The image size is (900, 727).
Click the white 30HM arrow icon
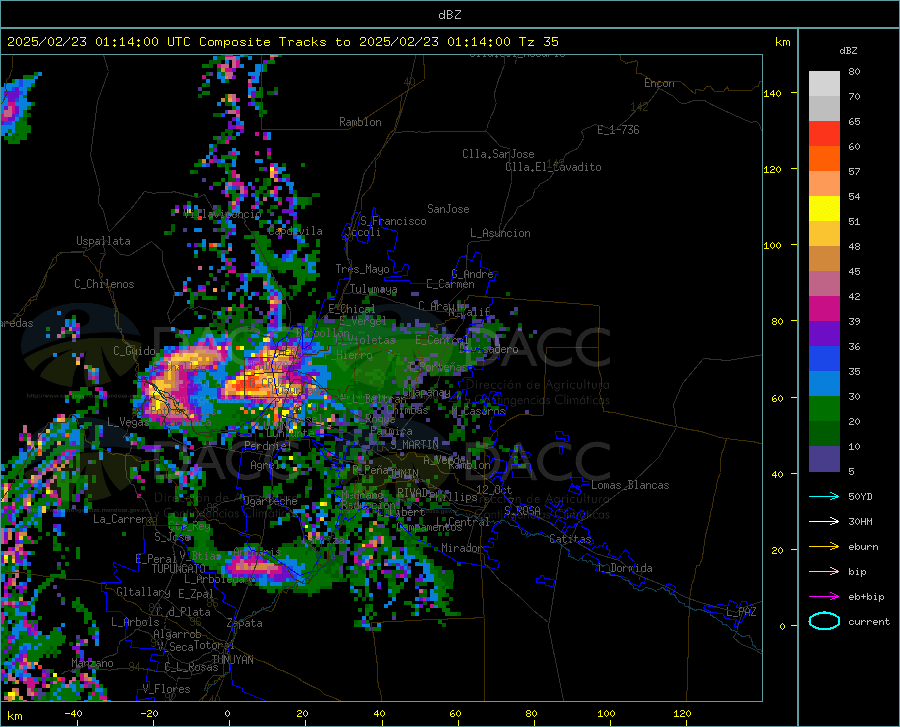[x=824, y=522]
